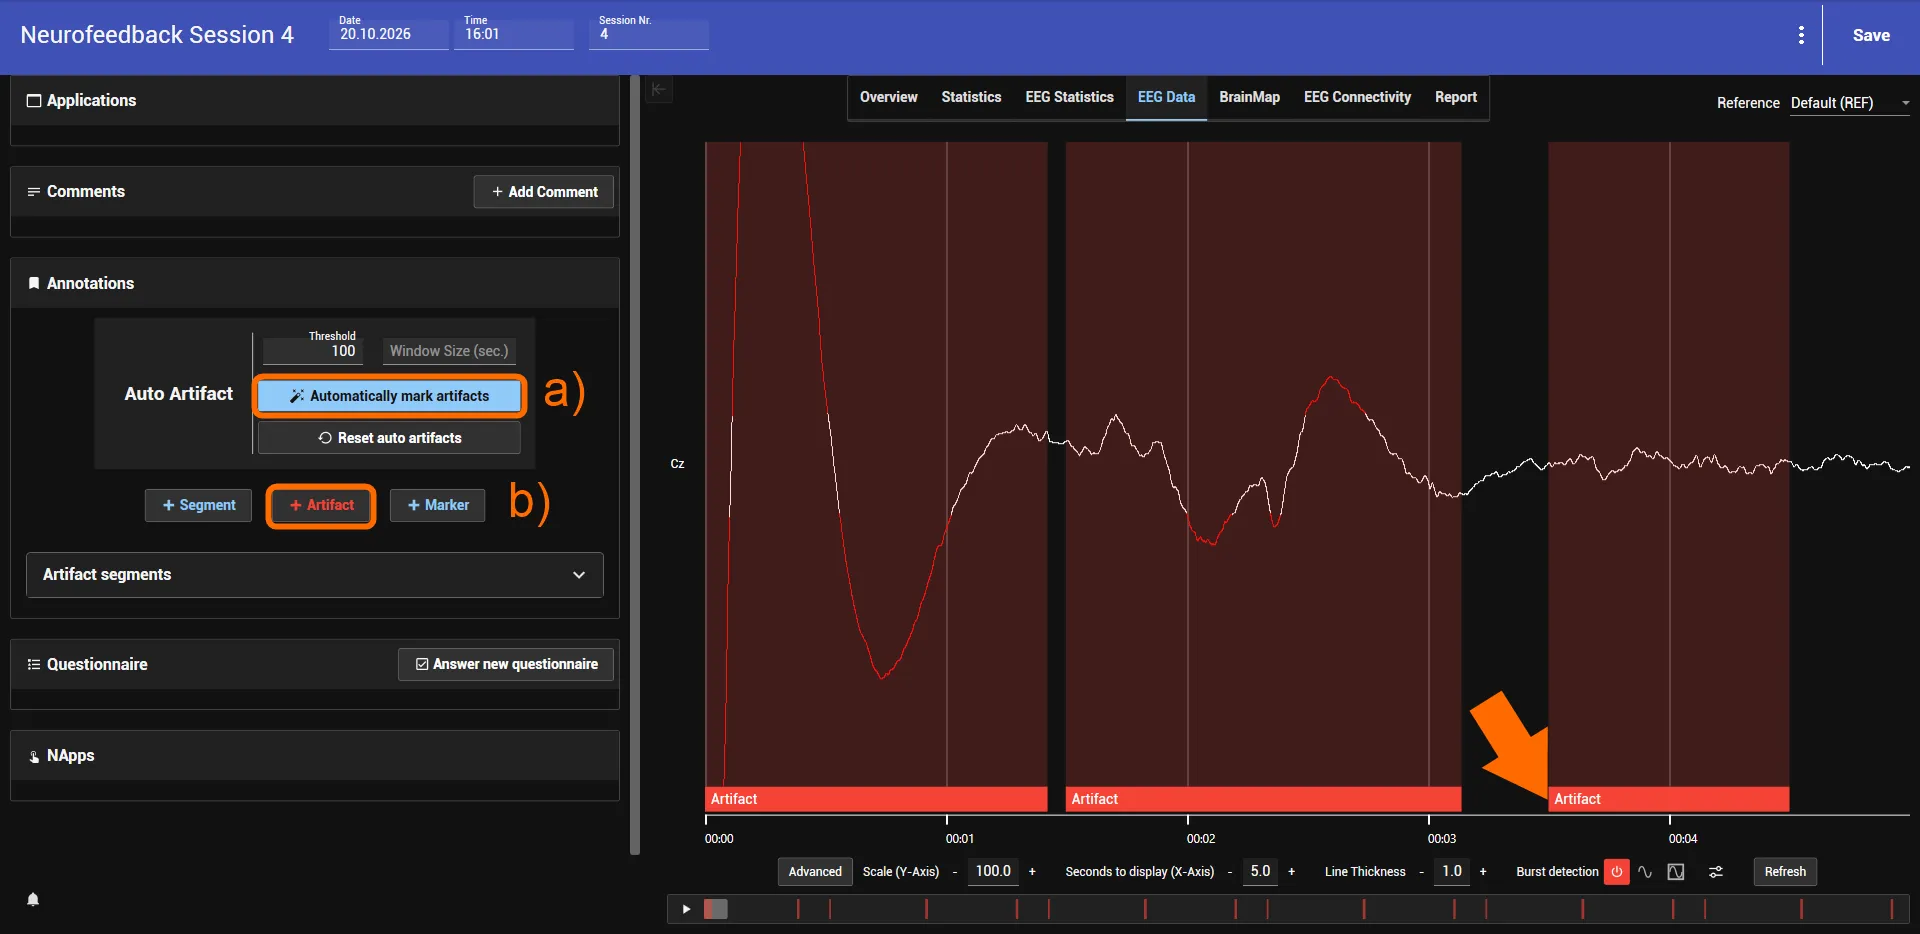The height and width of the screenshot is (934, 1920).
Task: Click the timeline scrubber thumb
Action: click(716, 909)
